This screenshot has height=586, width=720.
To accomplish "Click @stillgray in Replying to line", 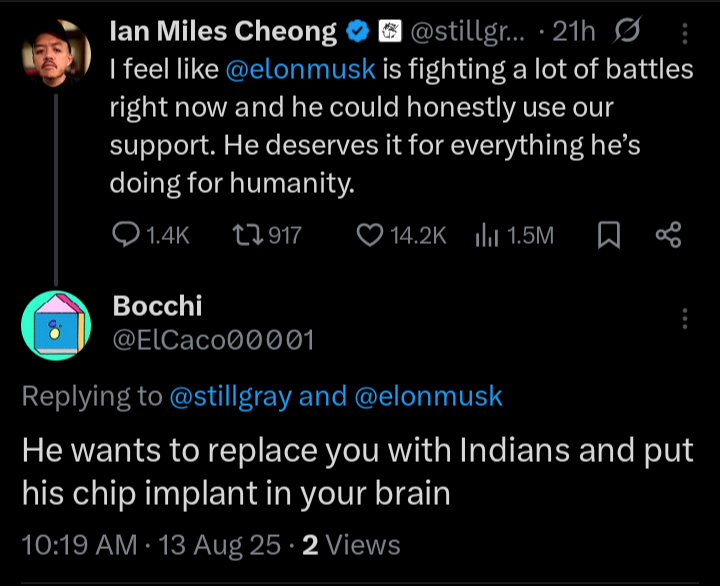I will [231, 396].
